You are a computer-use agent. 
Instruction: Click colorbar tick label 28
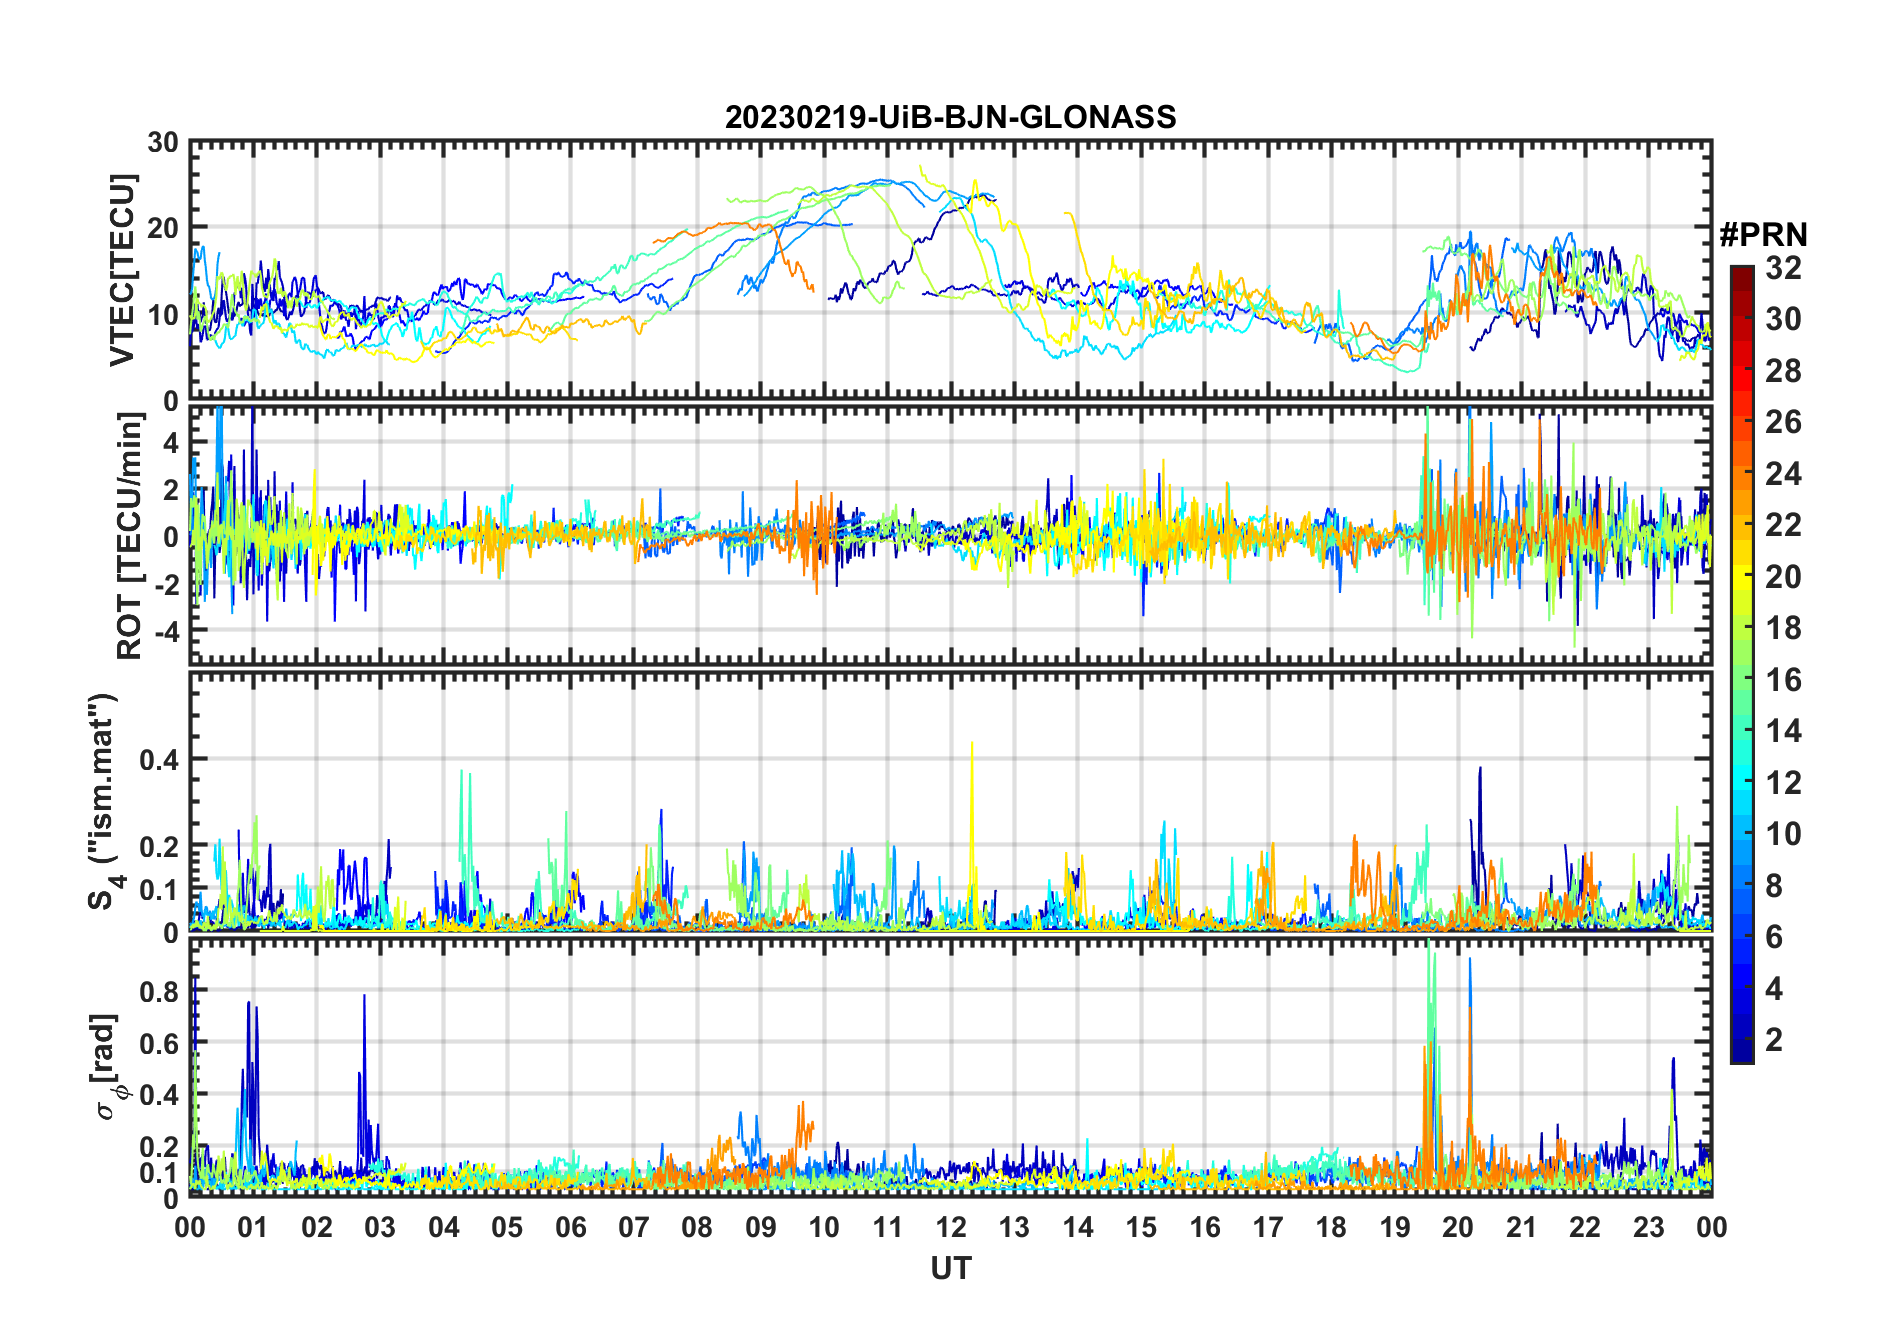1783,371
